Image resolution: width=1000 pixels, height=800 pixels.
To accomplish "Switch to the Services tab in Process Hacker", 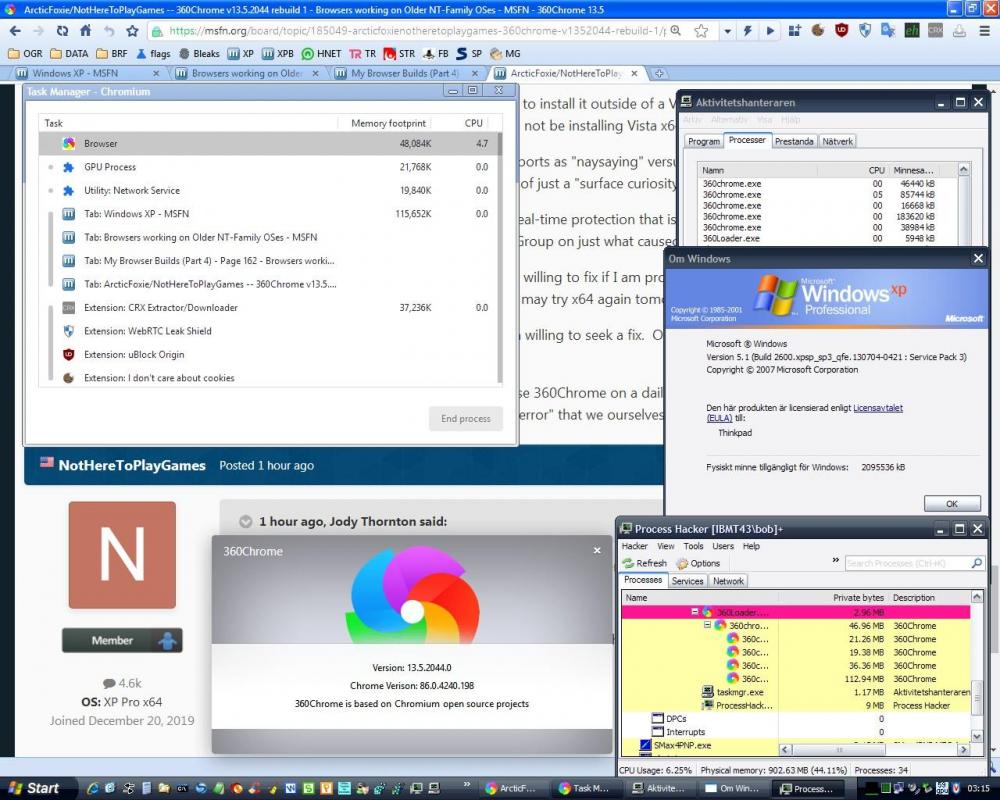I will pos(687,580).
